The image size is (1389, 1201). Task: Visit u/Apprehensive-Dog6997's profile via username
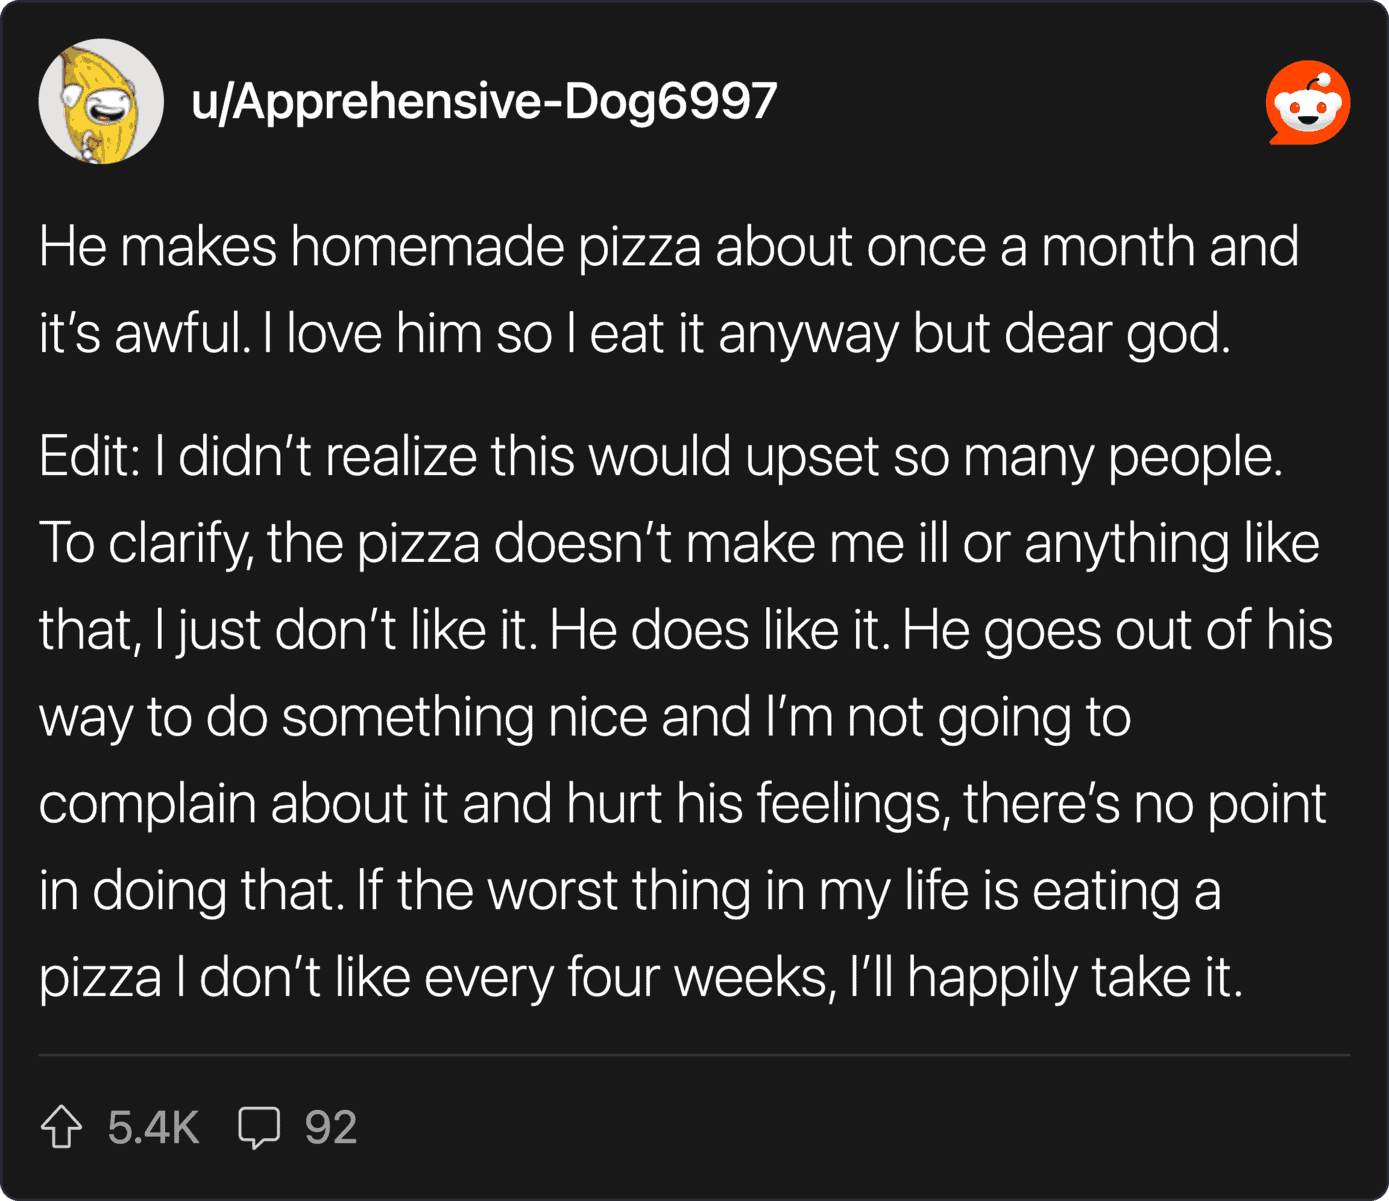click(484, 101)
